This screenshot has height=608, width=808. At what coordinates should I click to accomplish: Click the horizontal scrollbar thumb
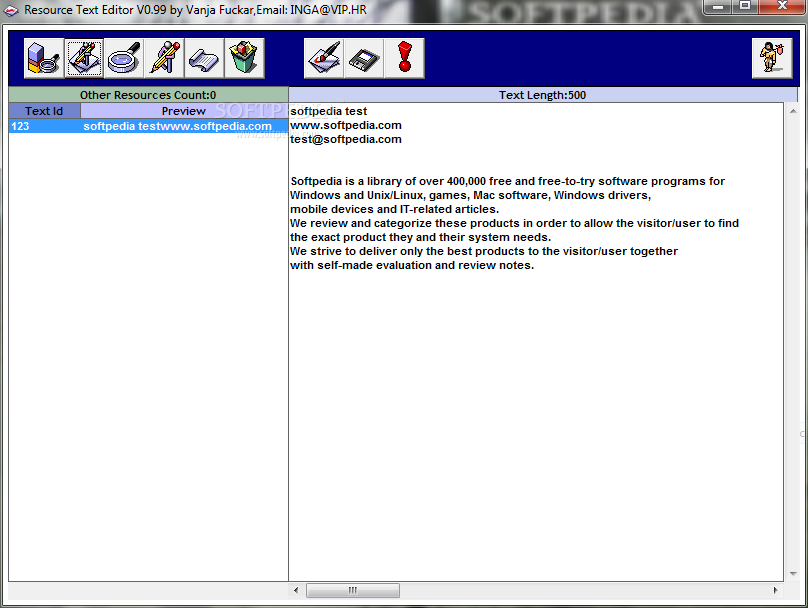[x=353, y=590]
